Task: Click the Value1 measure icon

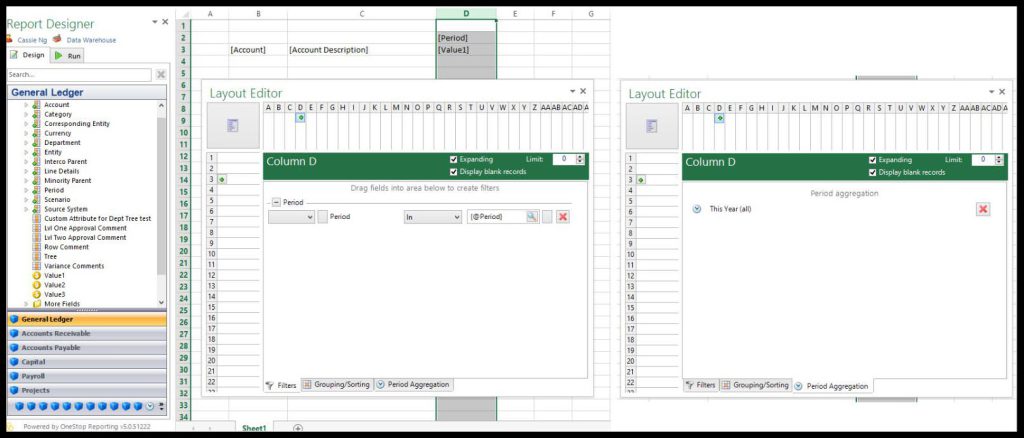Action: tap(37, 275)
